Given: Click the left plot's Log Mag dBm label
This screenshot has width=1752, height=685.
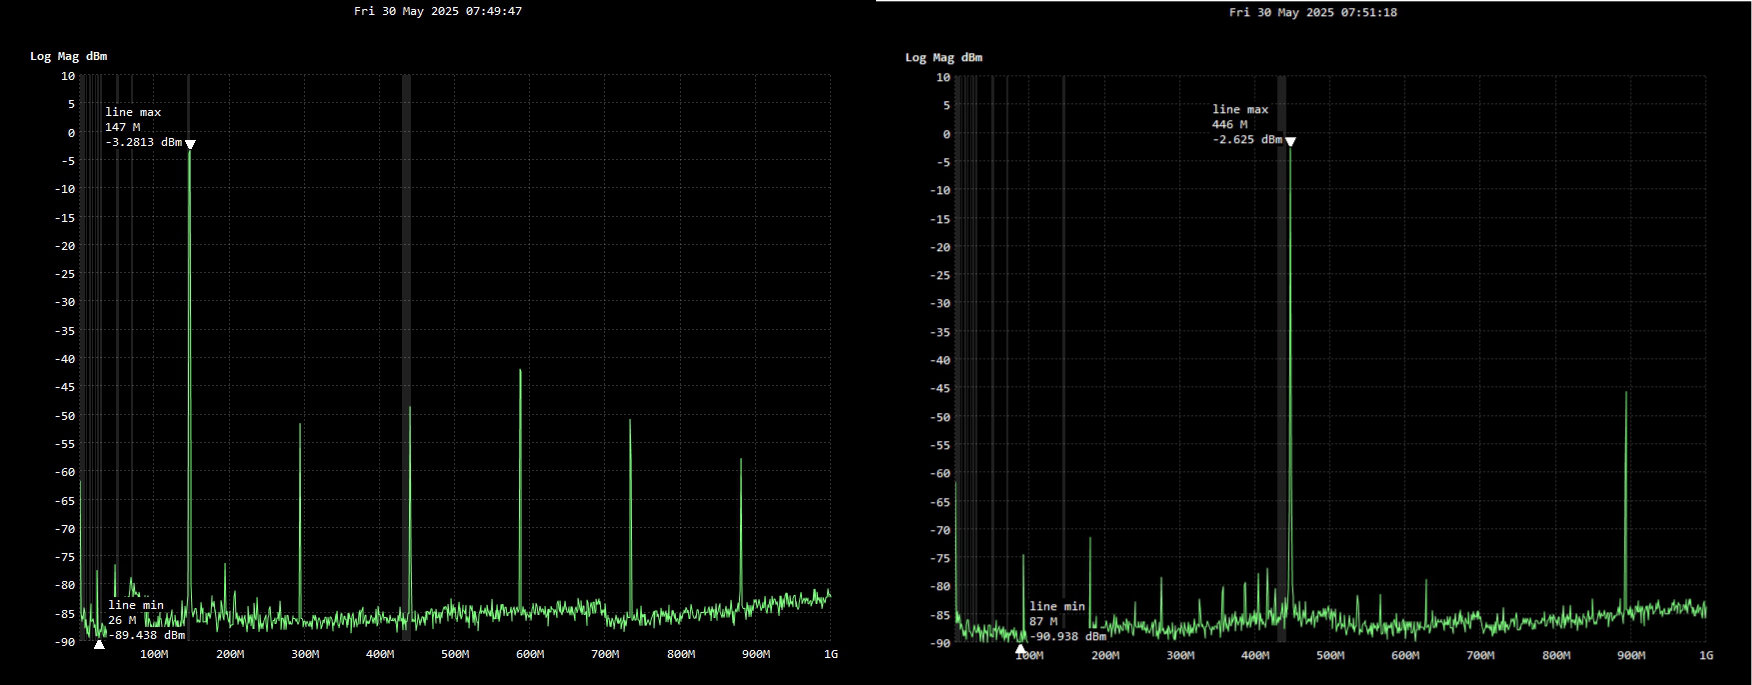Looking at the screenshot, I should tap(68, 56).
